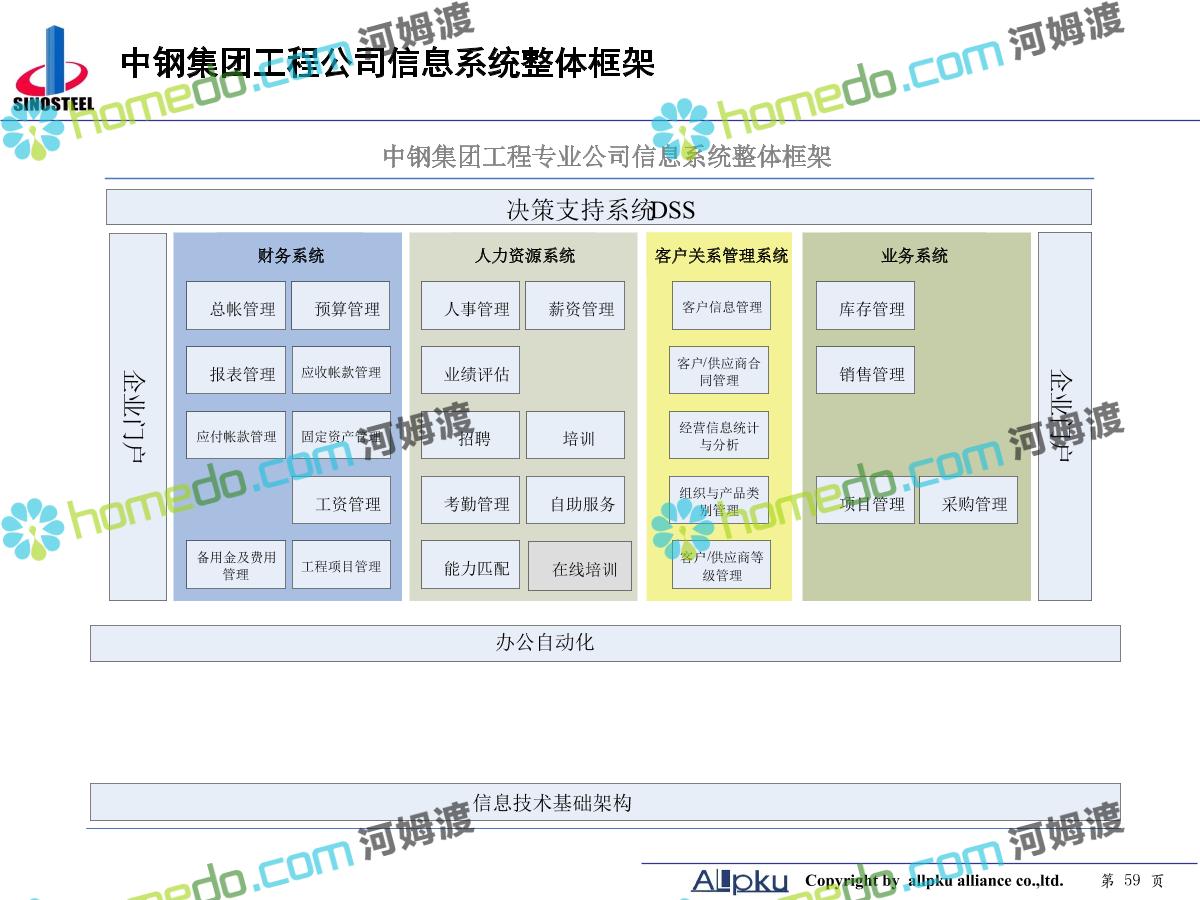Screen dimensions: 1200x900
Task: Select the subtitle 中钢集团工程专业公司信息系统整体框架
Action: coord(607,157)
